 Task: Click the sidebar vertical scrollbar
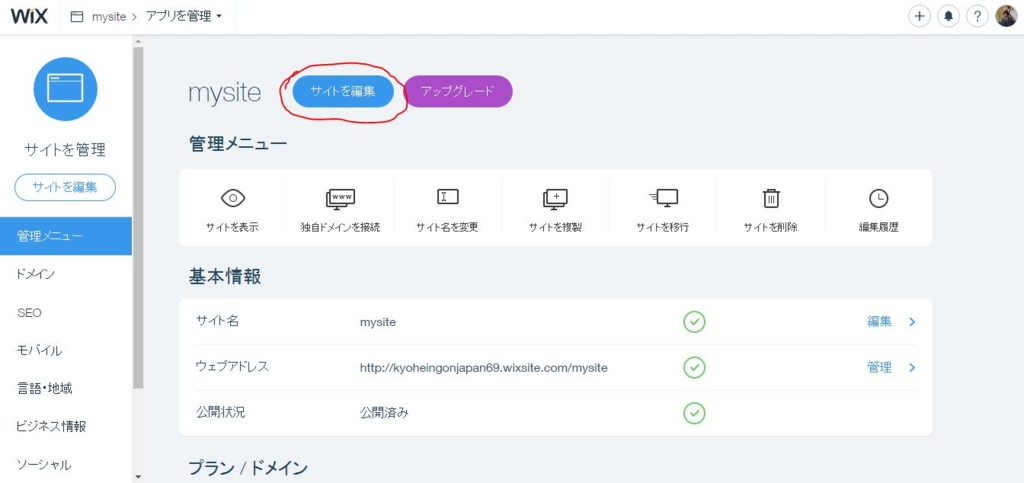pyautogui.click(x=138, y=217)
